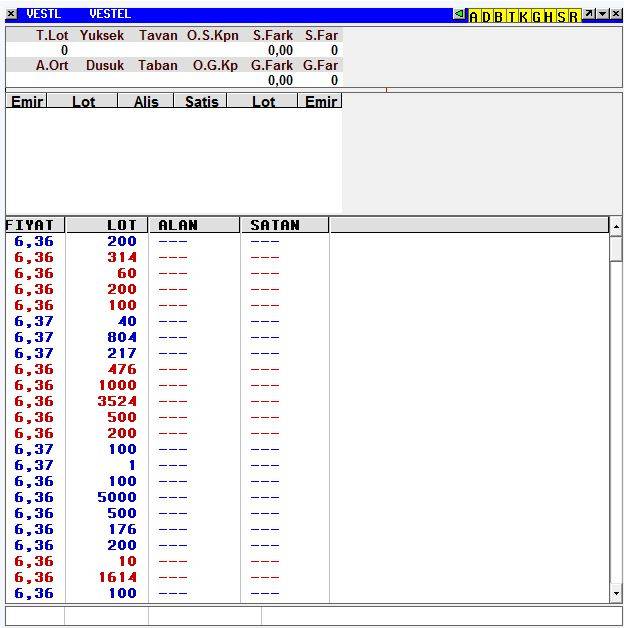624x628 pixels.
Task: Open the window menu icon at top-left
Action: click(11, 14)
